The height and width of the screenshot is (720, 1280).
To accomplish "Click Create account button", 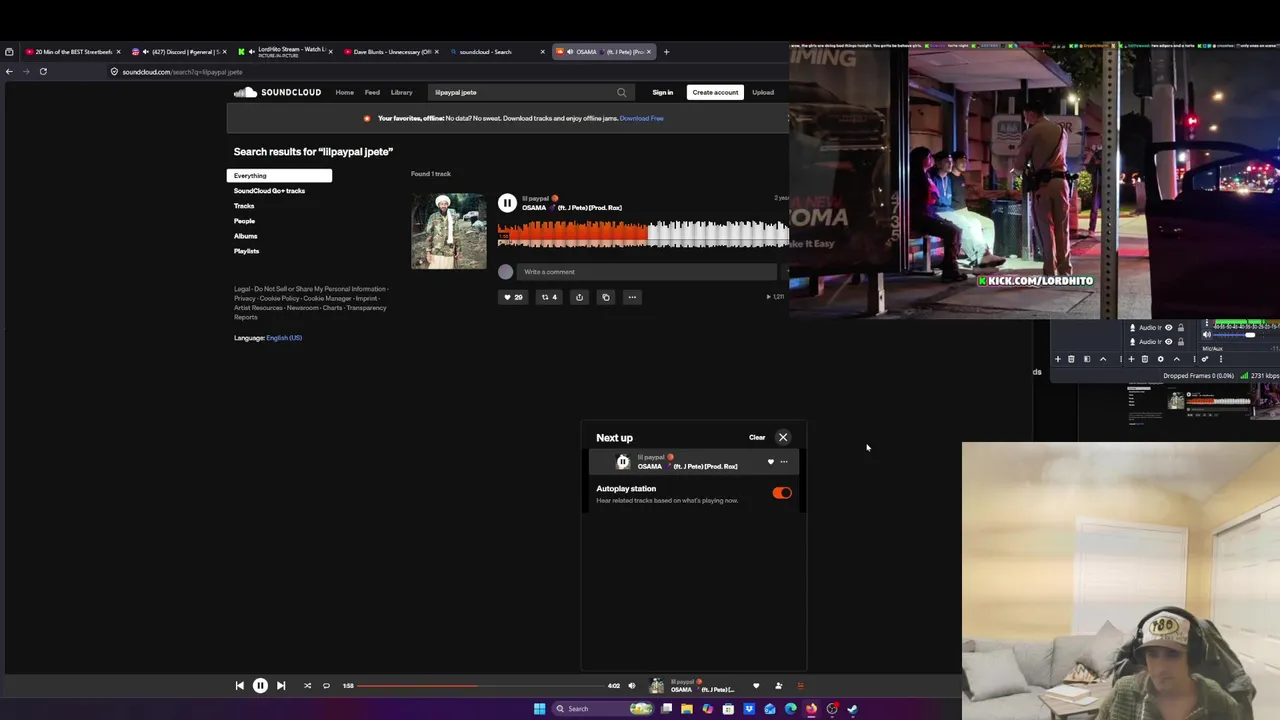I will pyautogui.click(x=715, y=92).
